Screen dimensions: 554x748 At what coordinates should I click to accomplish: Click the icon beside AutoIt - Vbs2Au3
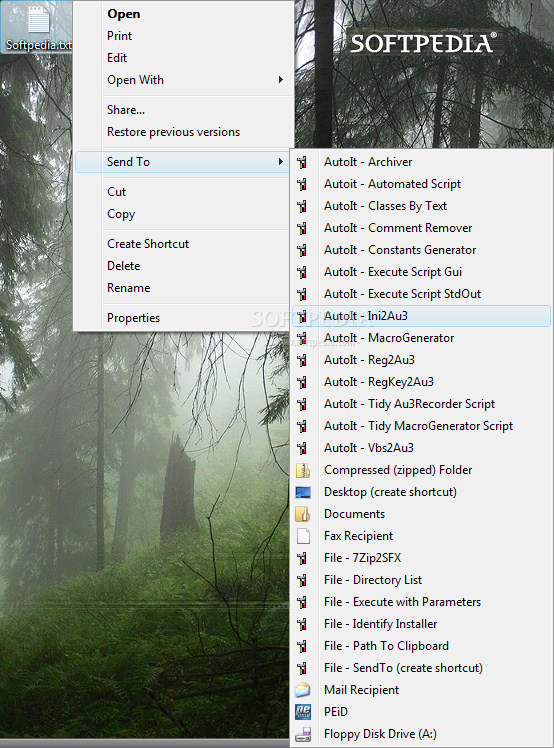click(302, 448)
